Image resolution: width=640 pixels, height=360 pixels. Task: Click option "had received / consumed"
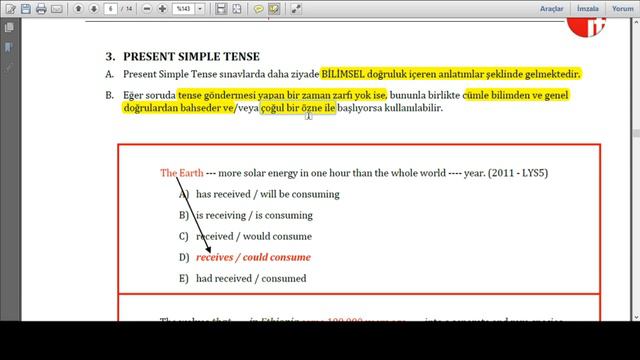click(251, 278)
